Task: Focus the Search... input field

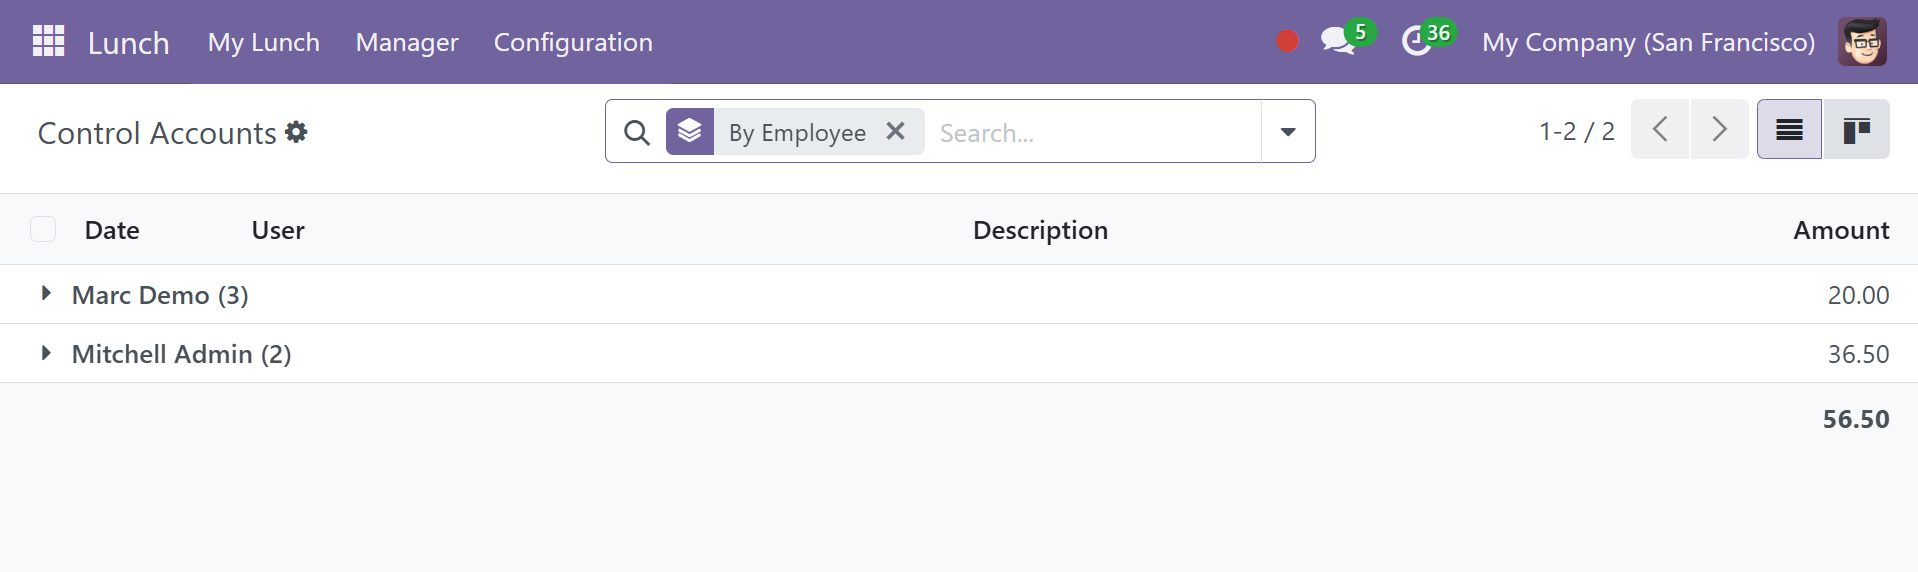Action: (x=1095, y=133)
